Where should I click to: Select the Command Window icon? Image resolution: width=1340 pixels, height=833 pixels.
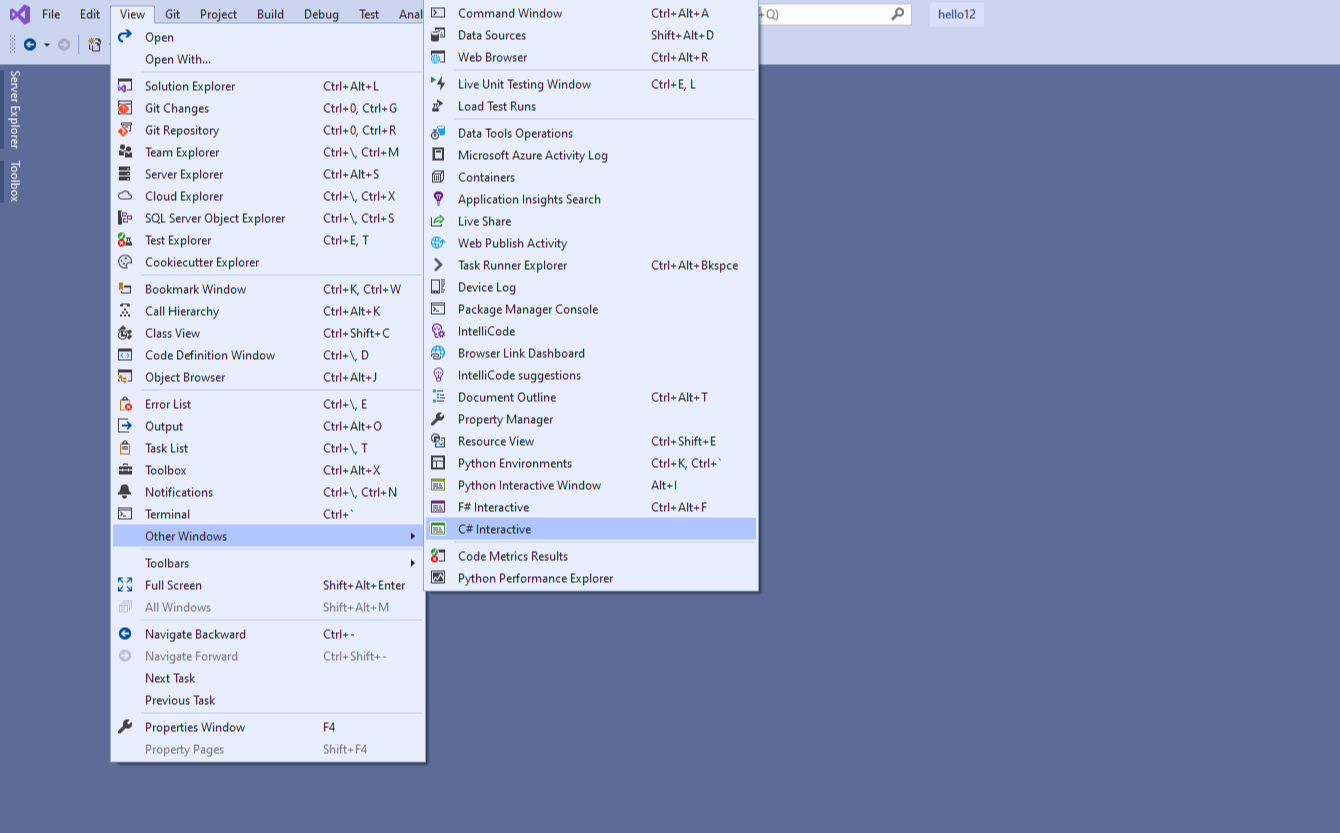click(438, 13)
